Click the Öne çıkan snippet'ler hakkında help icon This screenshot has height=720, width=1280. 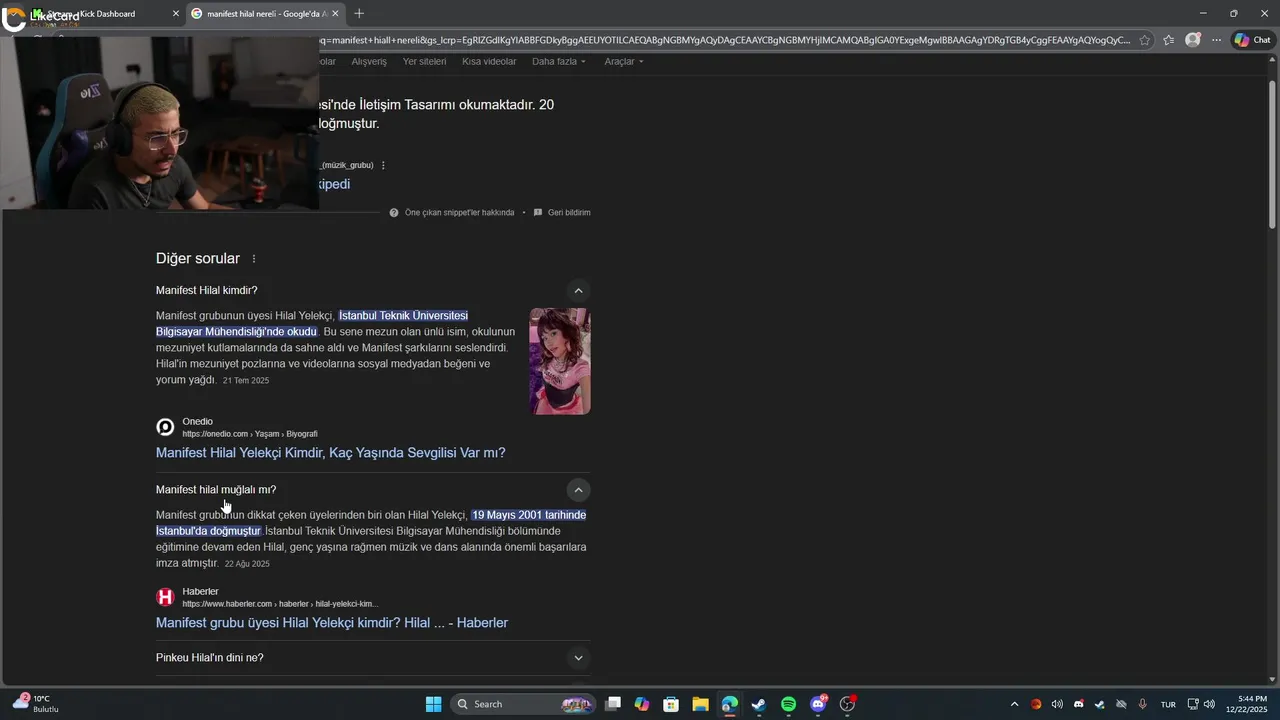coord(394,212)
